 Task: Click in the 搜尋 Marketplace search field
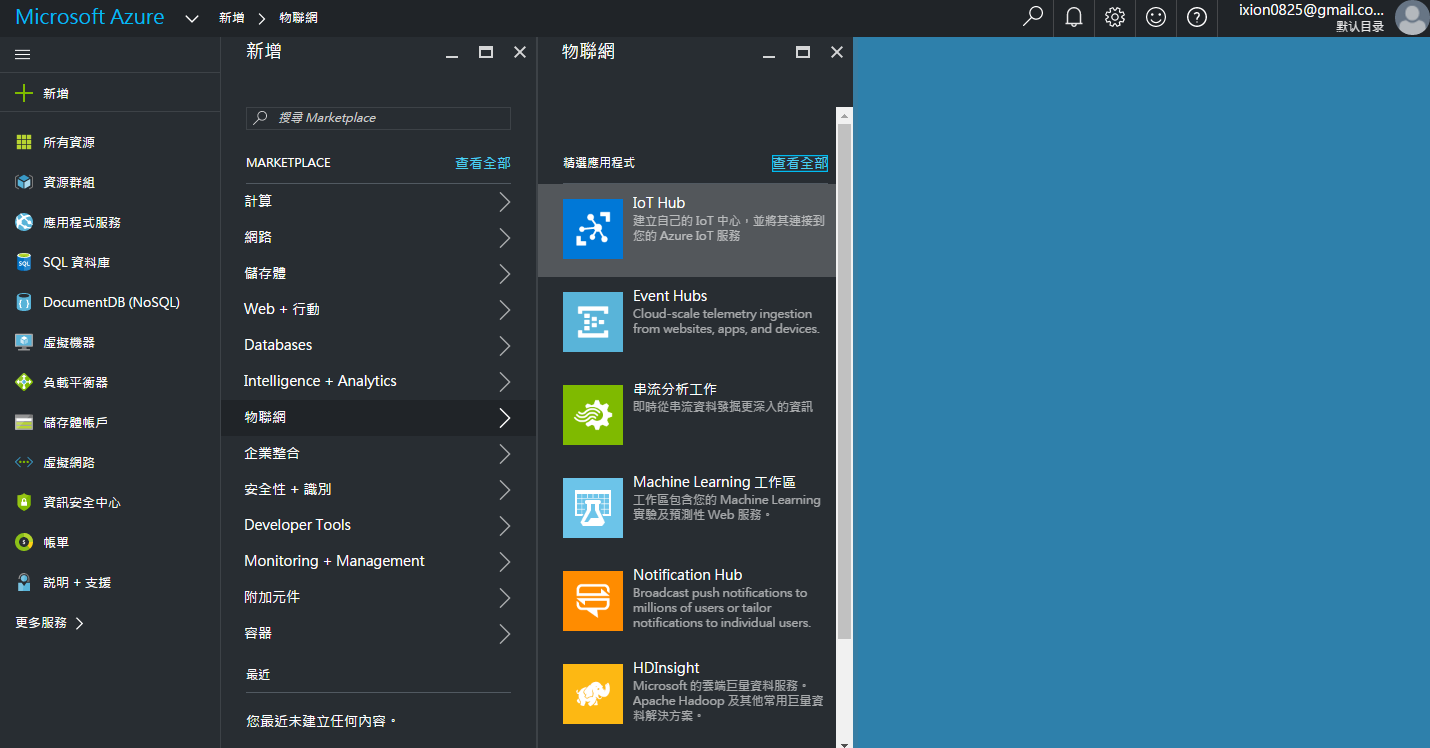click(x=378, y=118)
